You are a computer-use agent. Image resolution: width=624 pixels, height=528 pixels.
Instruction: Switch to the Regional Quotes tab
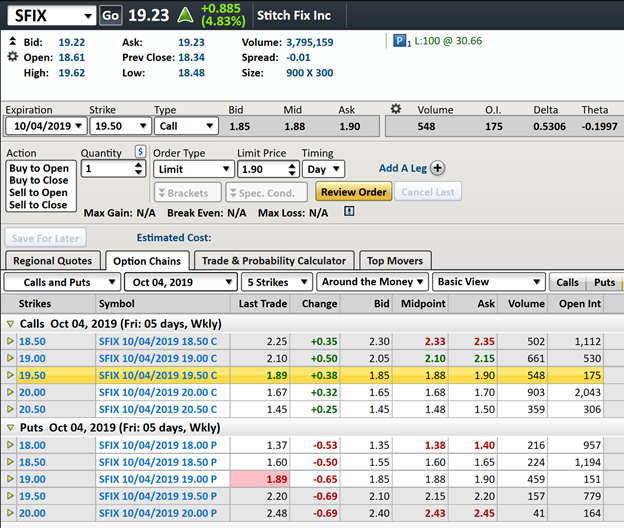pos(52,261)
